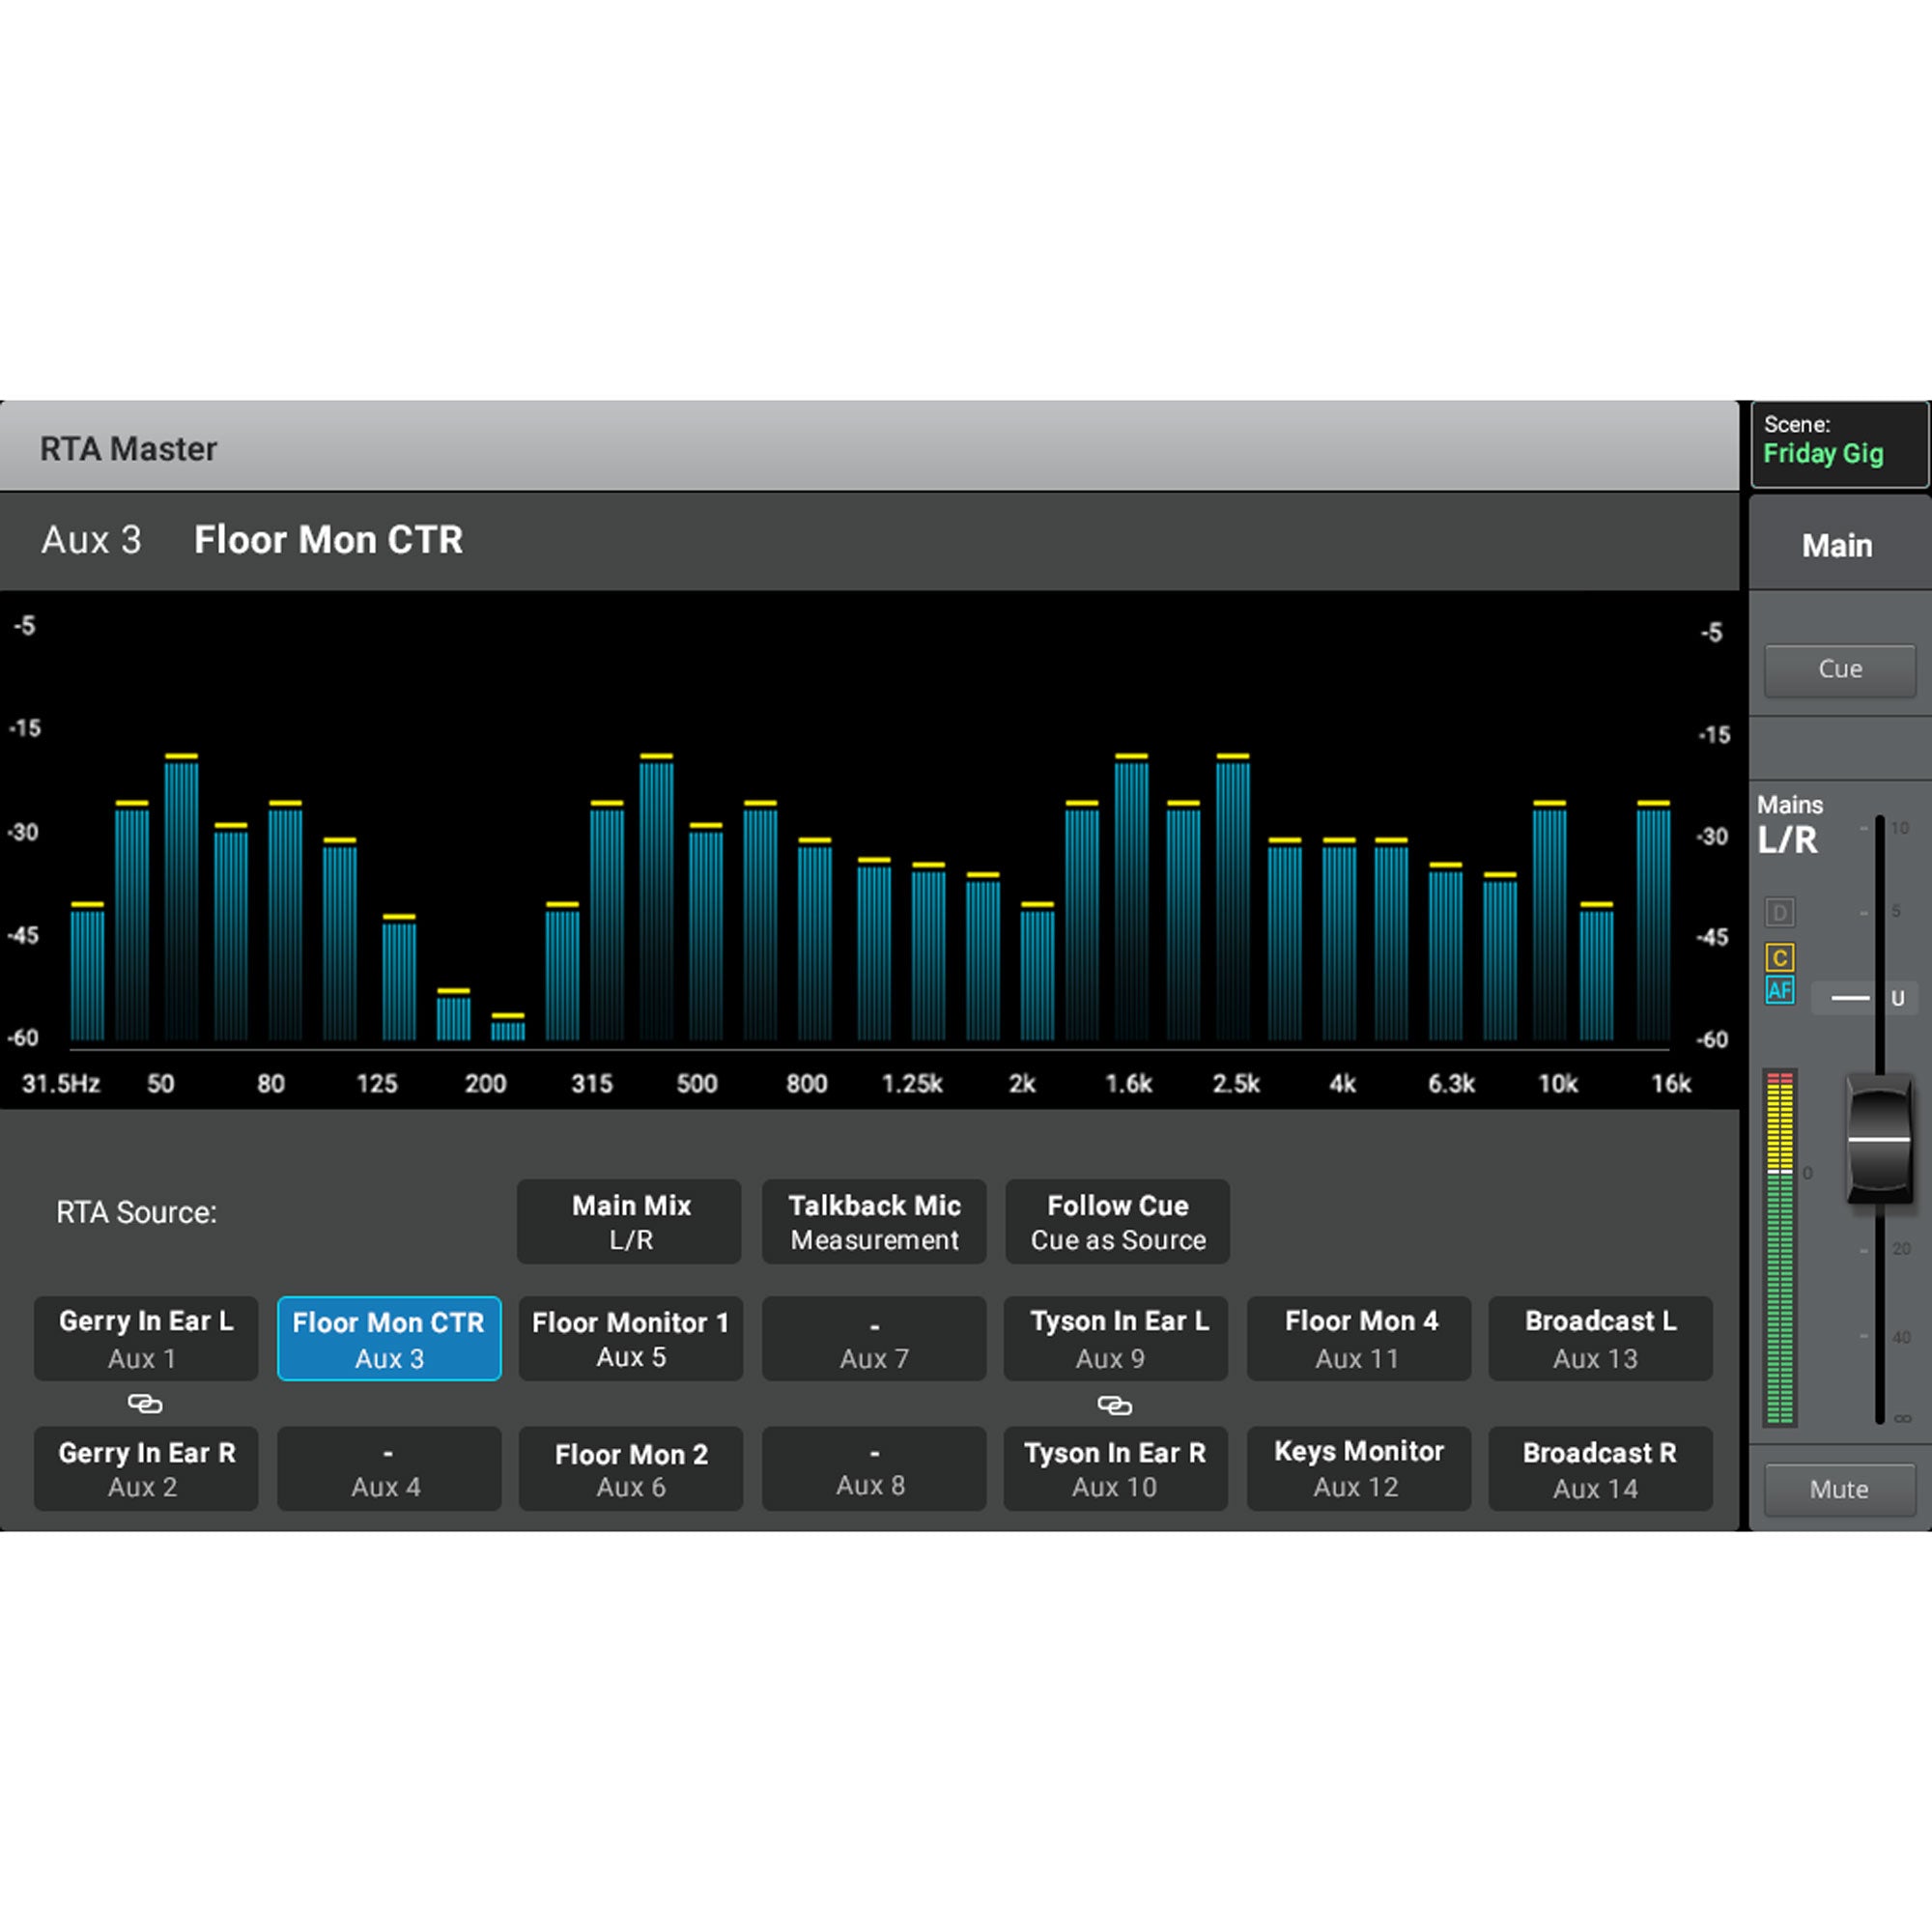
Task: Select Floor Monitor 1 on Aux 5
Action: click(631, 1338)
